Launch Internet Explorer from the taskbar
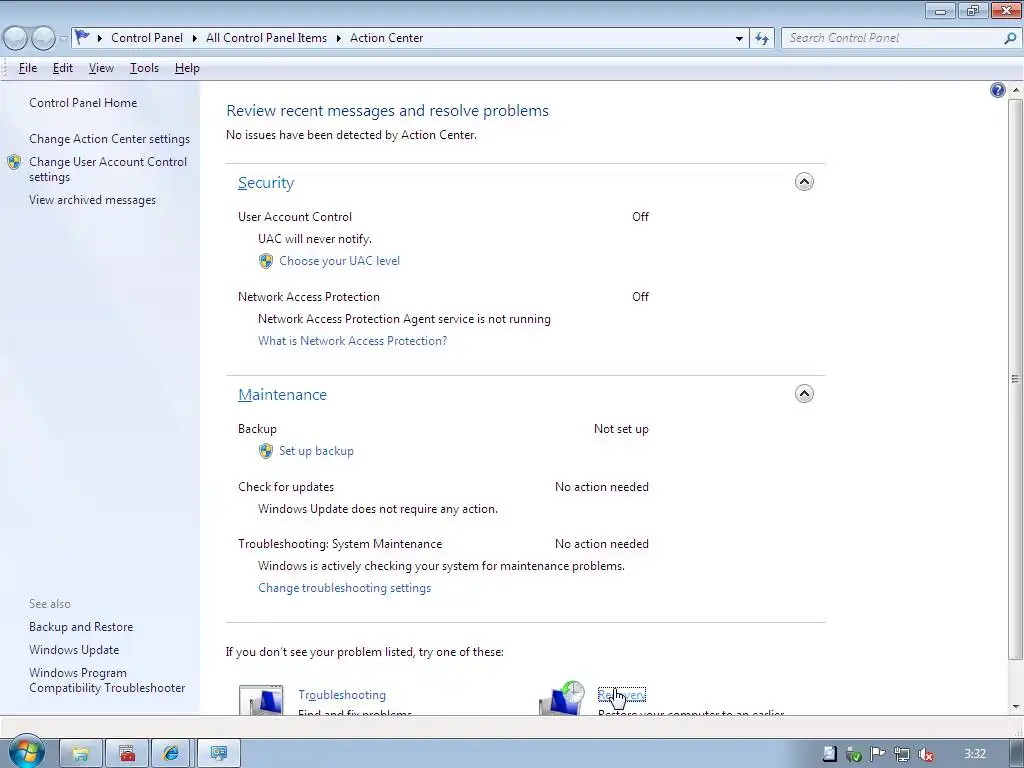Viewport: 1024px width, 768px height. coord(172,754)
